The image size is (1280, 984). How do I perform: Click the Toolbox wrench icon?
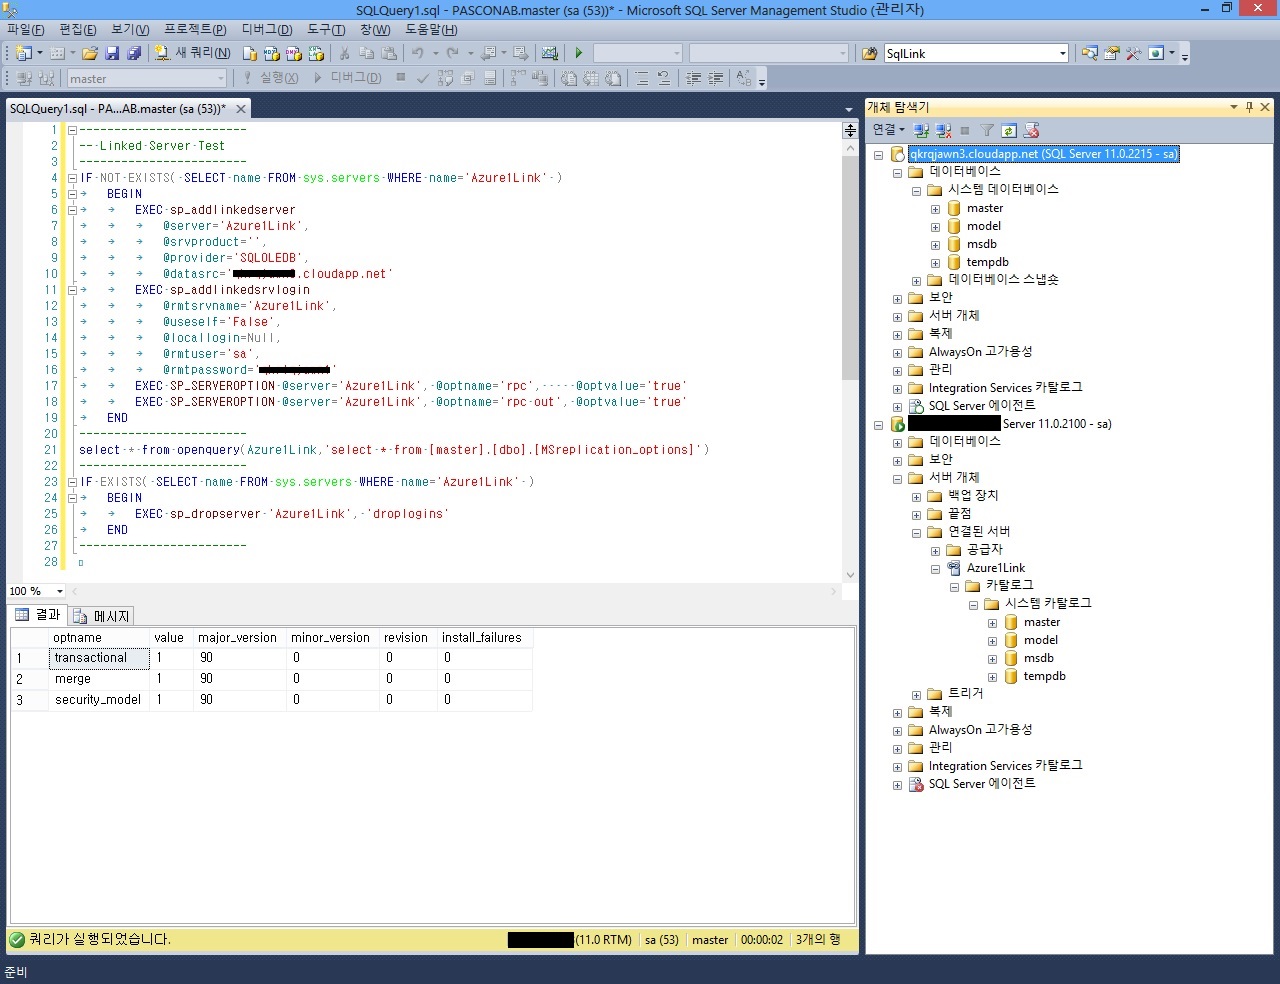tap(1134, 53)
